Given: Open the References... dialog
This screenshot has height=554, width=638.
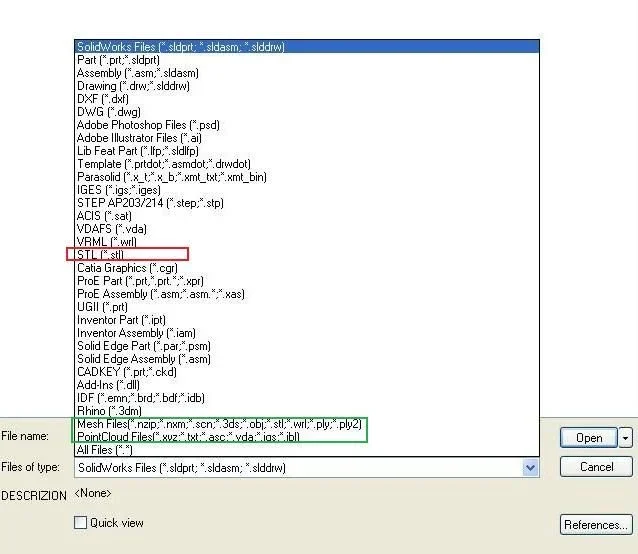Looking at the screenshot, I should pyautogui.click(x=596, y=525).
